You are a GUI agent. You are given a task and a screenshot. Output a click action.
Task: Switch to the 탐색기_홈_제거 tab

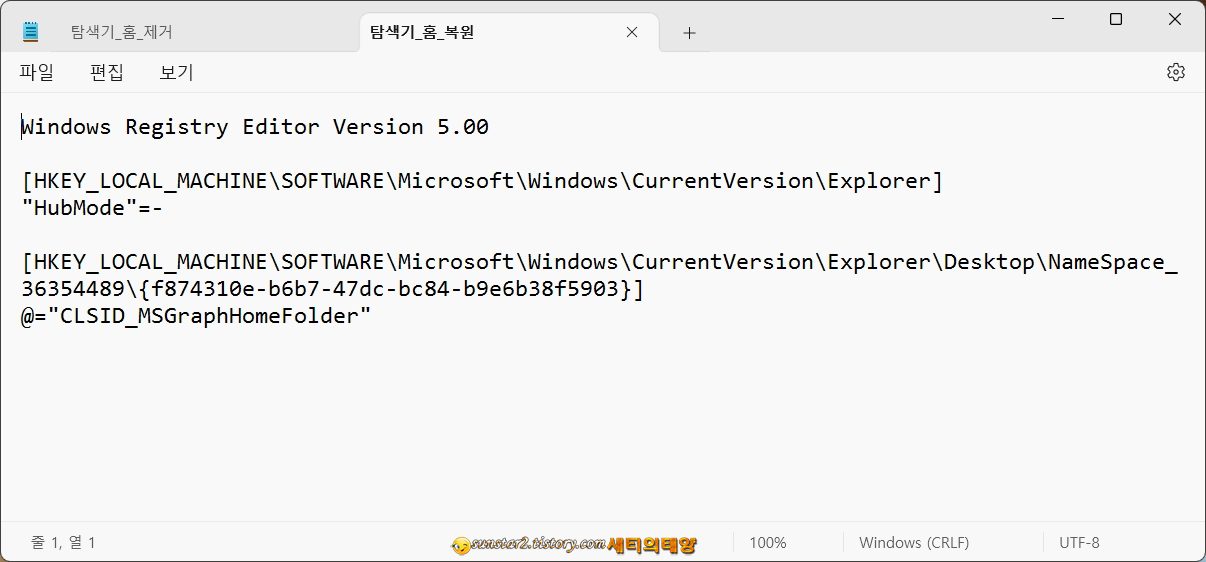coord(121,32)
